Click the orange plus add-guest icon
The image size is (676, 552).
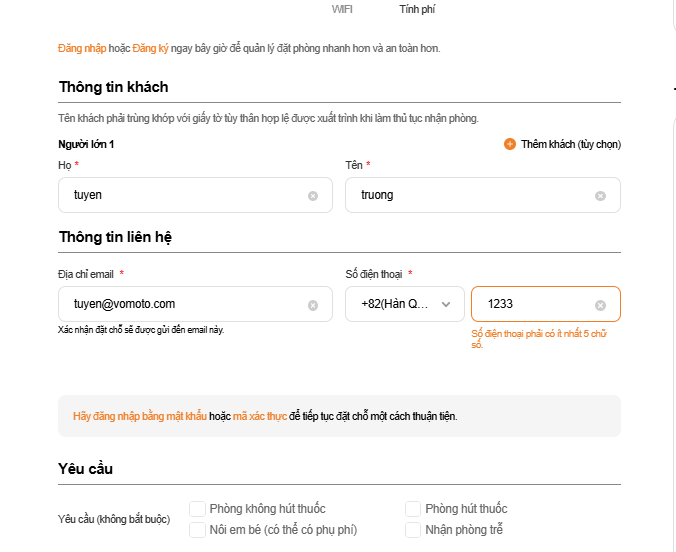[510, 144]
